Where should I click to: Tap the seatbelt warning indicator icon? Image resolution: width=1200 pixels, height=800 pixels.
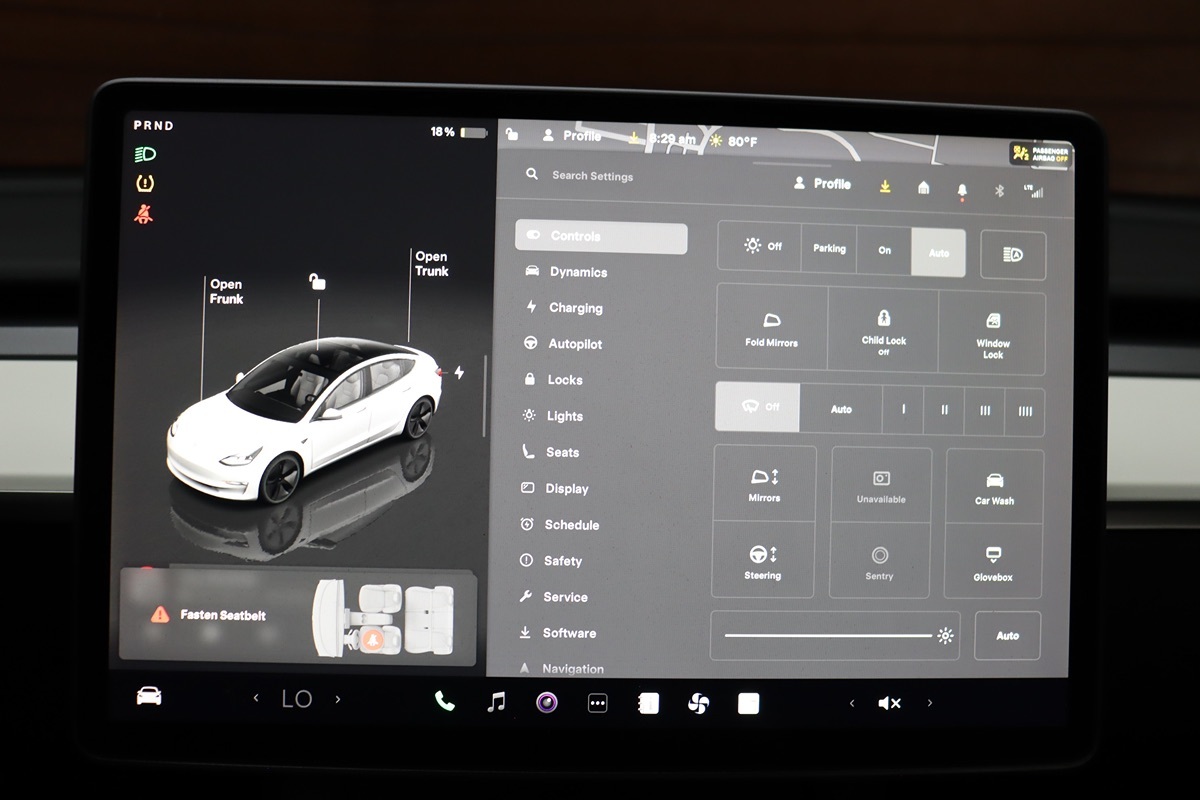[x=144, y=214]
